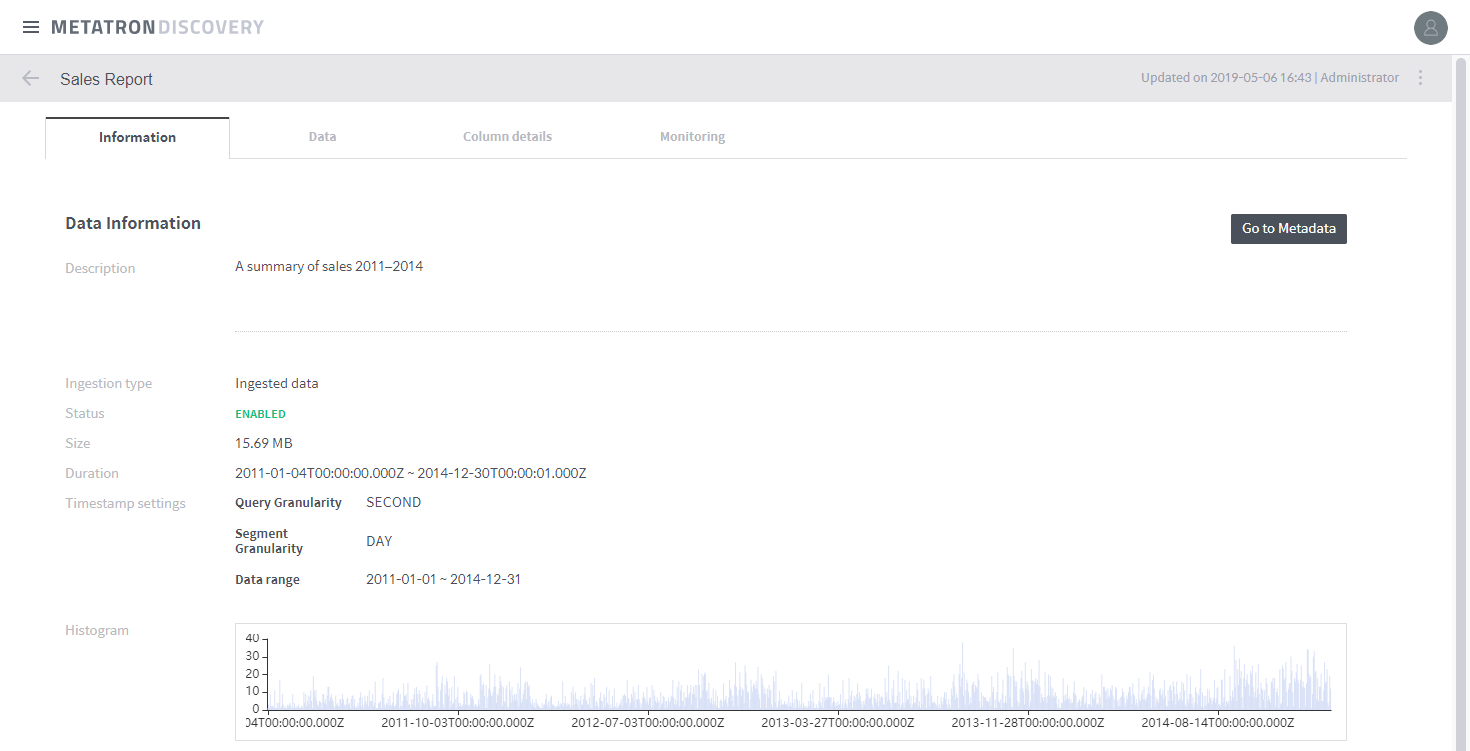The width and height of the screenshot is (1470, 751).
Task: Click histogram axis label 2013-03-27T00:00:00.000Z
Action: tap(837, 723)
